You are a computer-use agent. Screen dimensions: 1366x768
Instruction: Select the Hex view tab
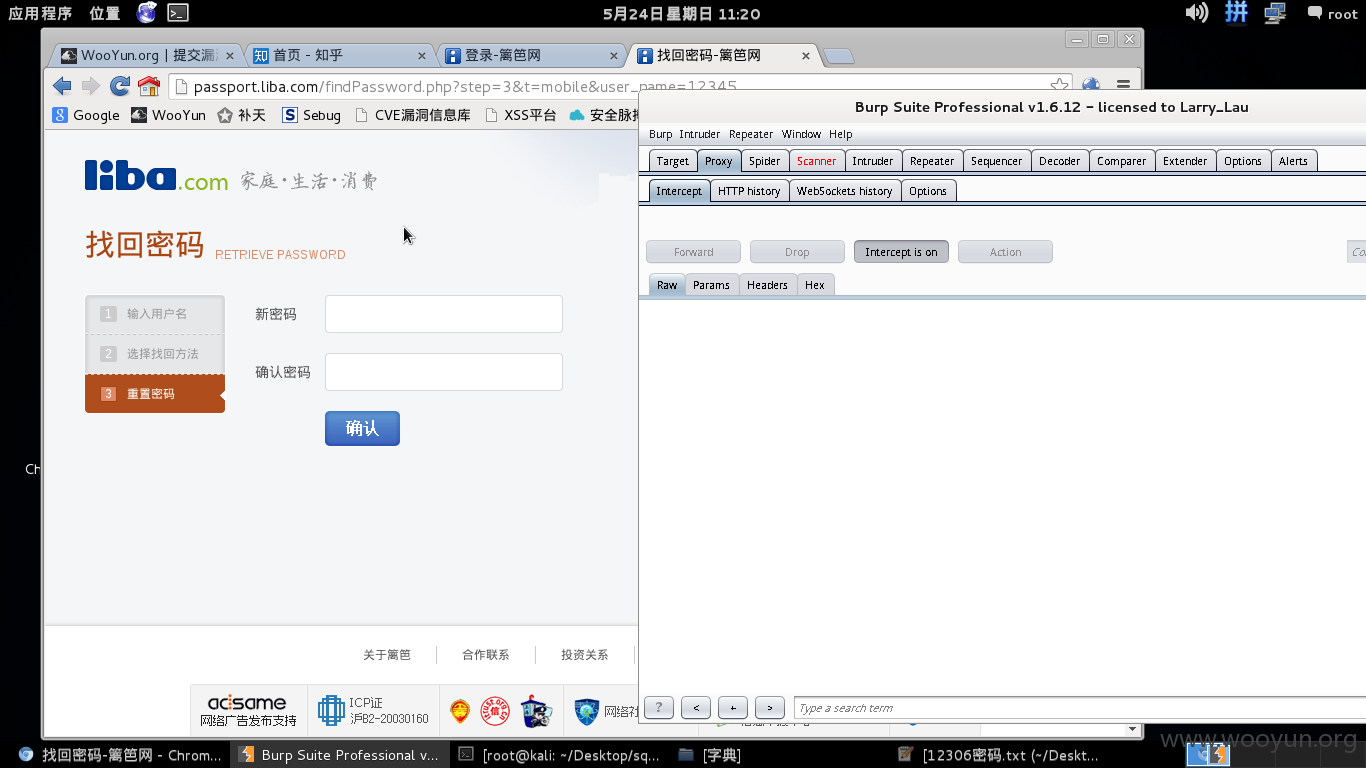click(x=815, y=285)
